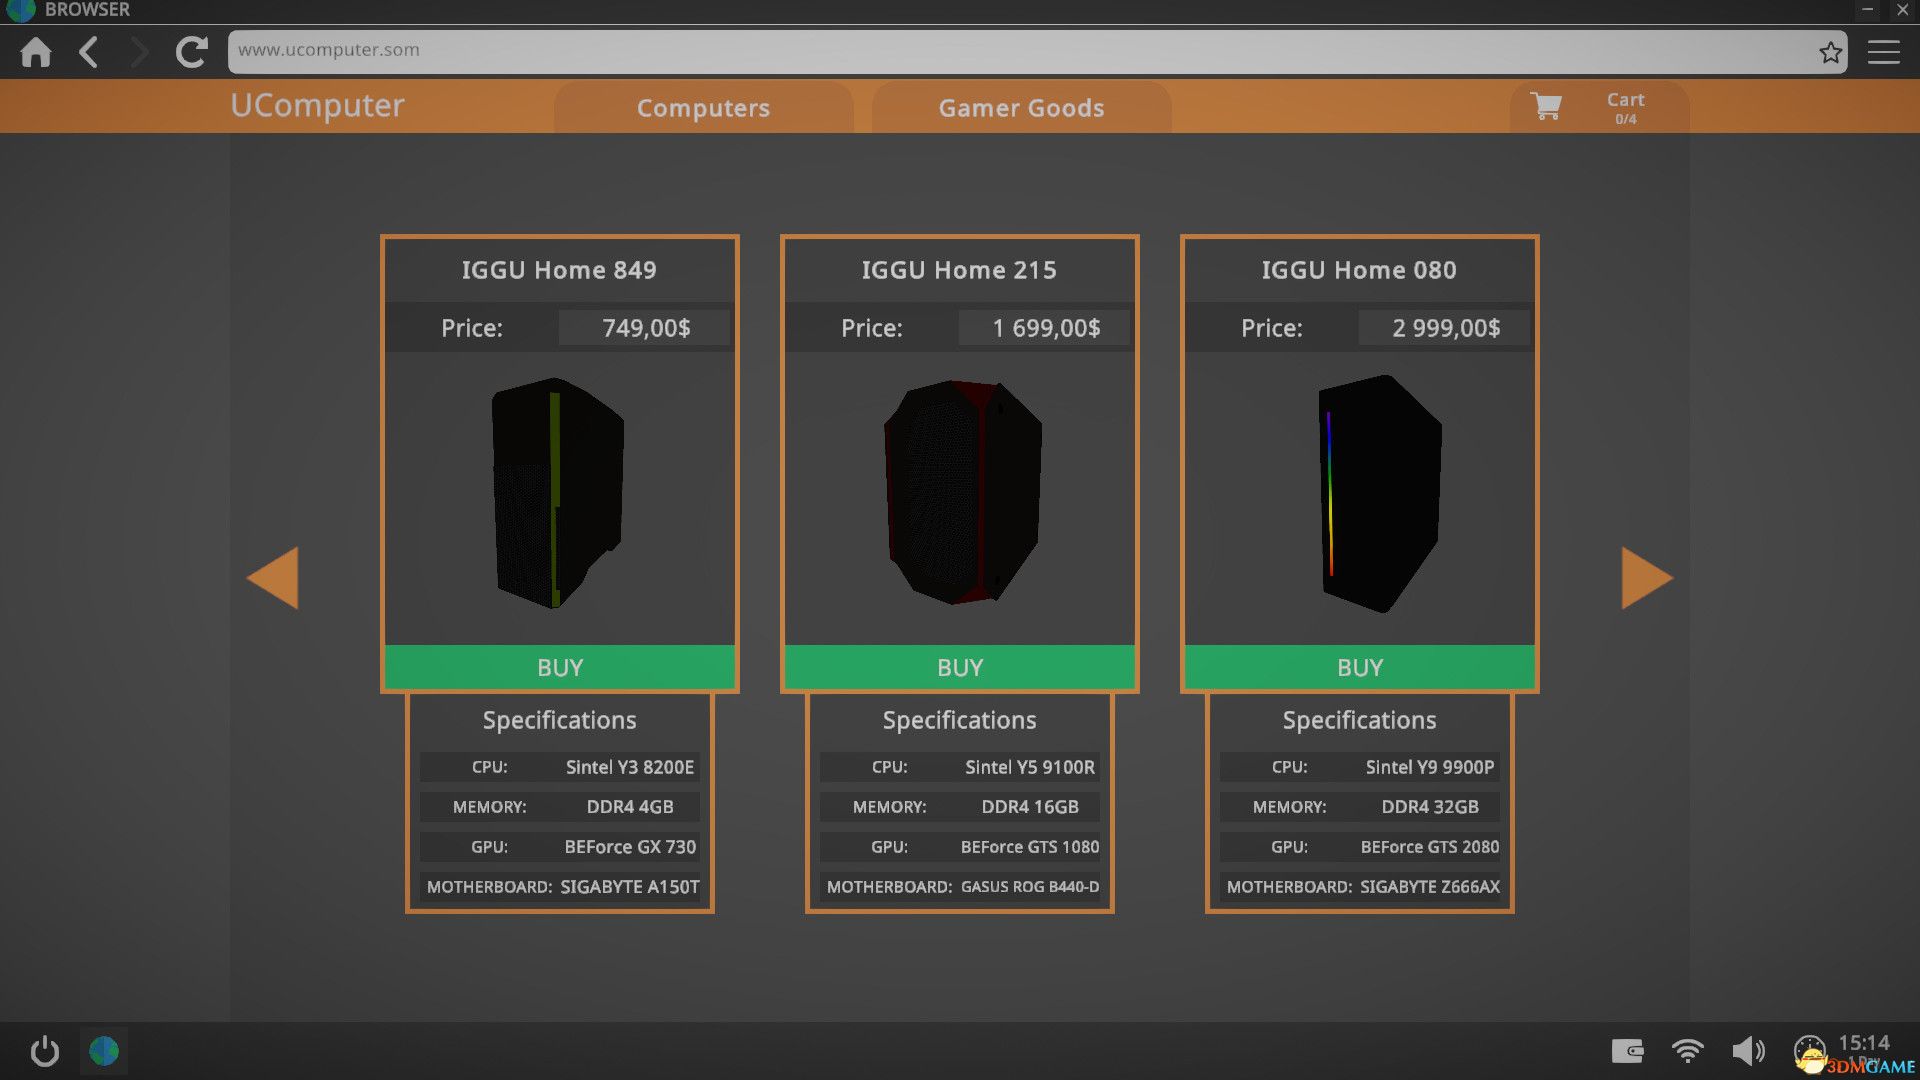Switch to the Gamer Goods tab
The image size is (1920, 1080).
pos(1021,108)
